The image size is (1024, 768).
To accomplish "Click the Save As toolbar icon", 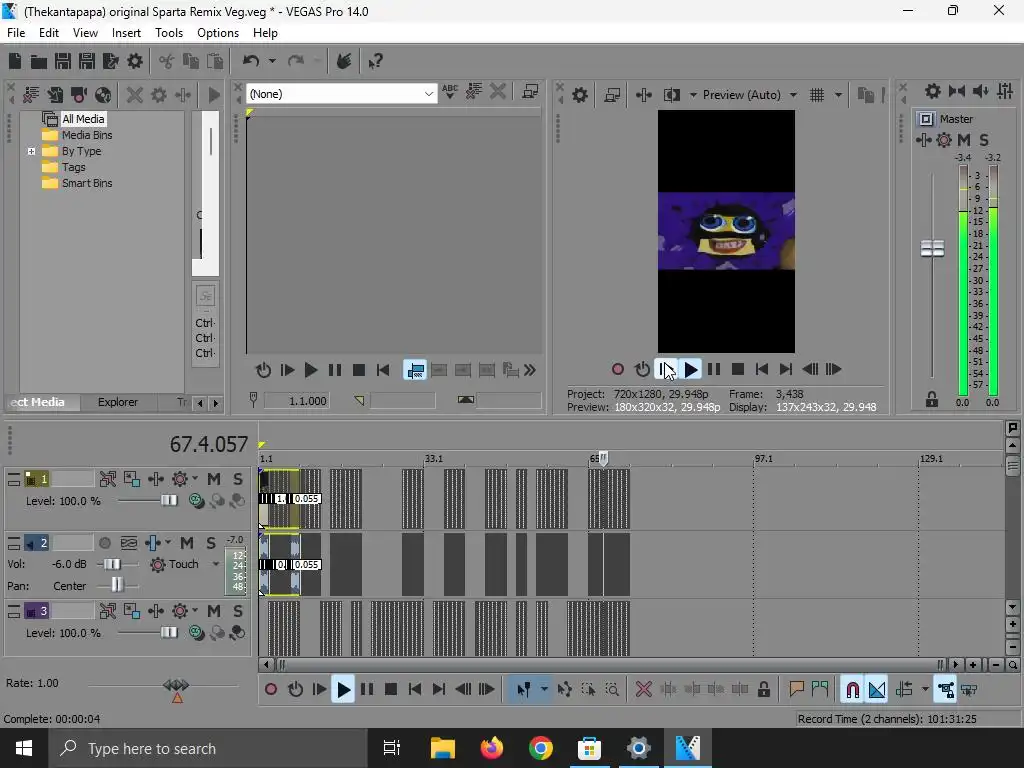I will click(87, 61).
